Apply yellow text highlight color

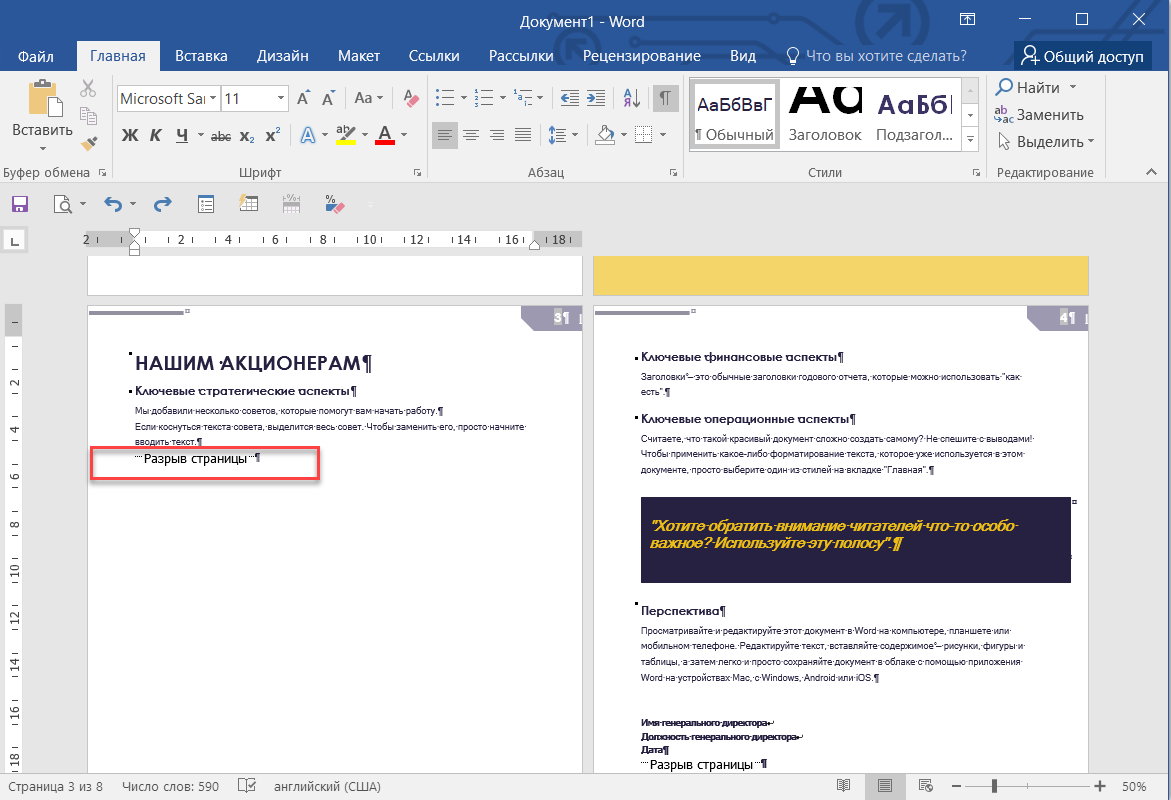coord(345,135)
